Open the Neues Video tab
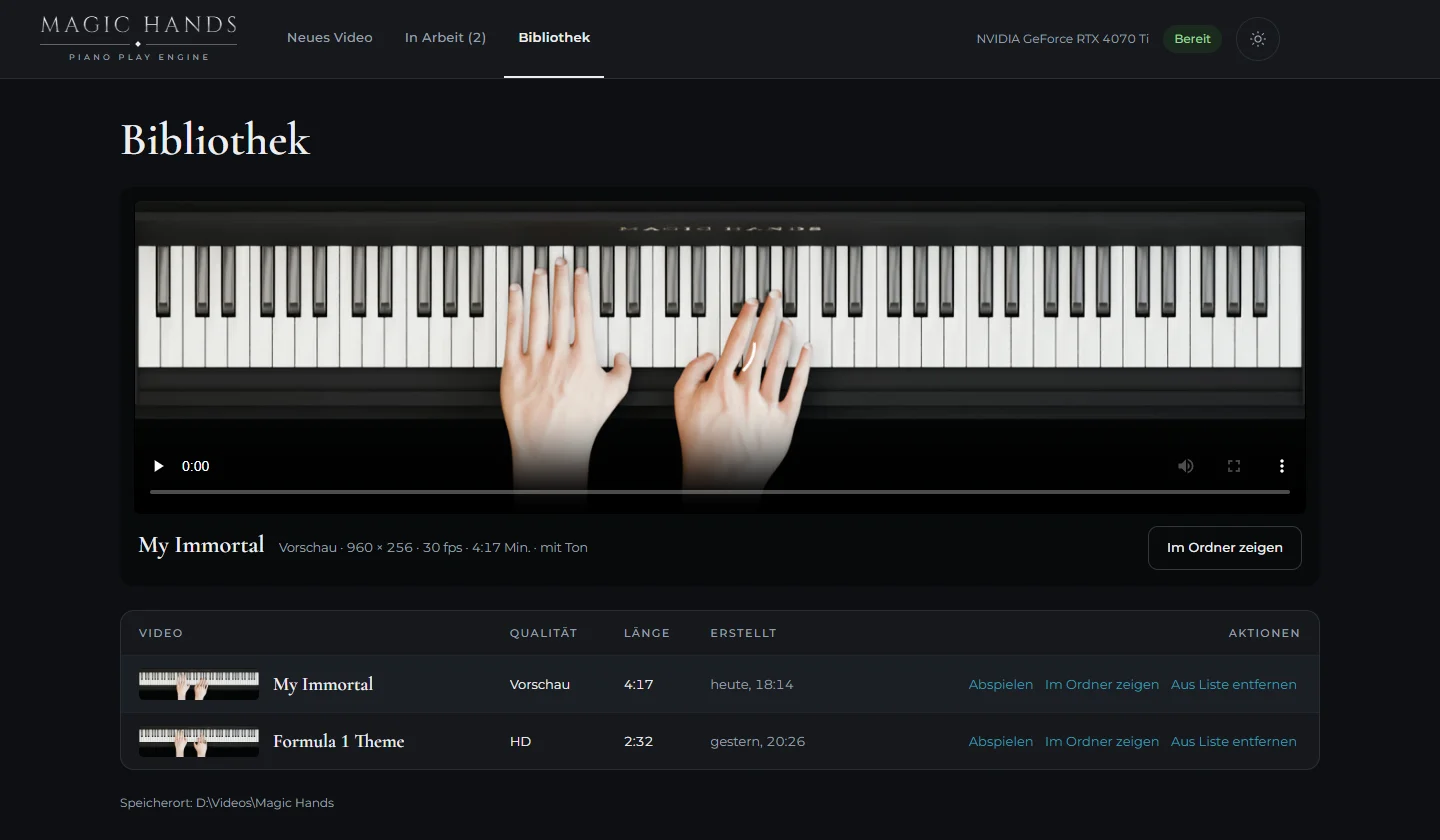 (x=330, y=38)
